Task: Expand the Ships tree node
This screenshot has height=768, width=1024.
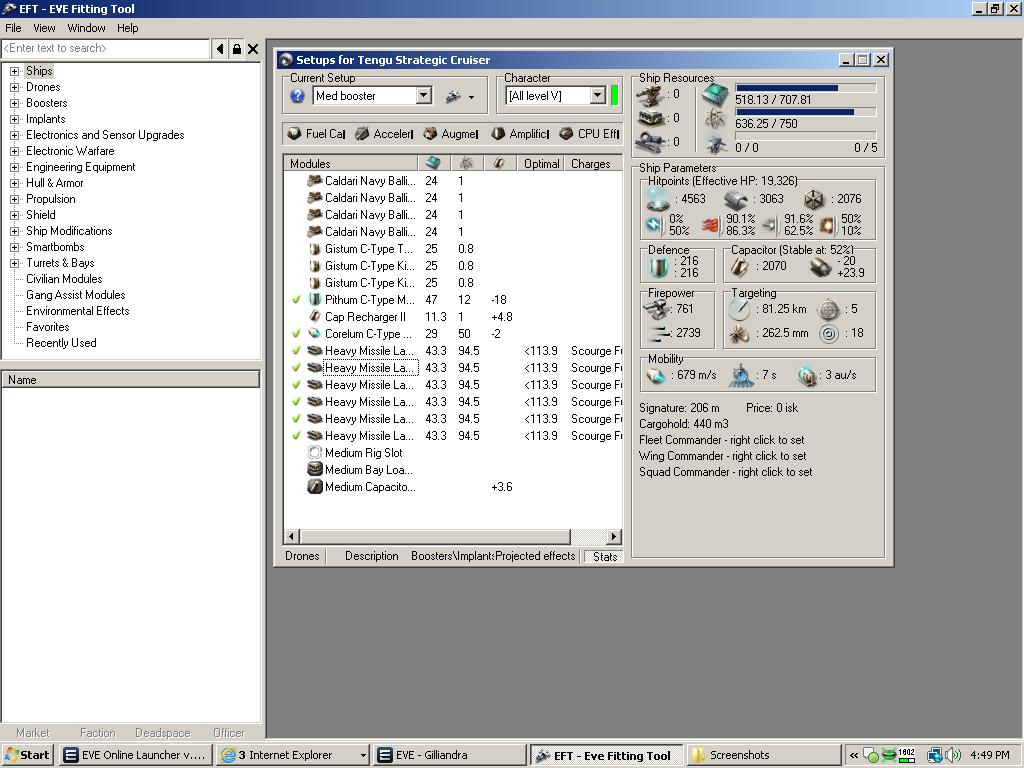Action: click(14, 71)
